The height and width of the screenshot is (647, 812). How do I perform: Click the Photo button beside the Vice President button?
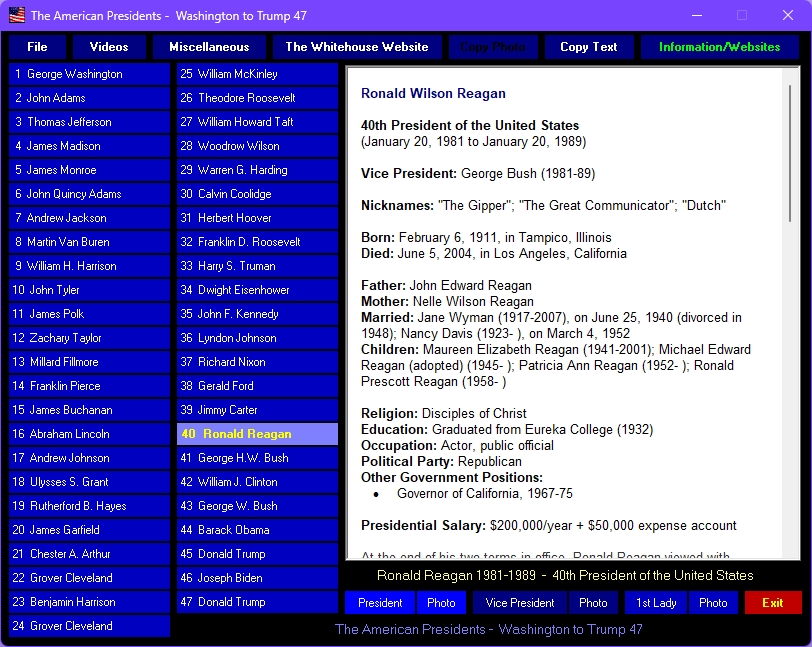pos(593,602)
